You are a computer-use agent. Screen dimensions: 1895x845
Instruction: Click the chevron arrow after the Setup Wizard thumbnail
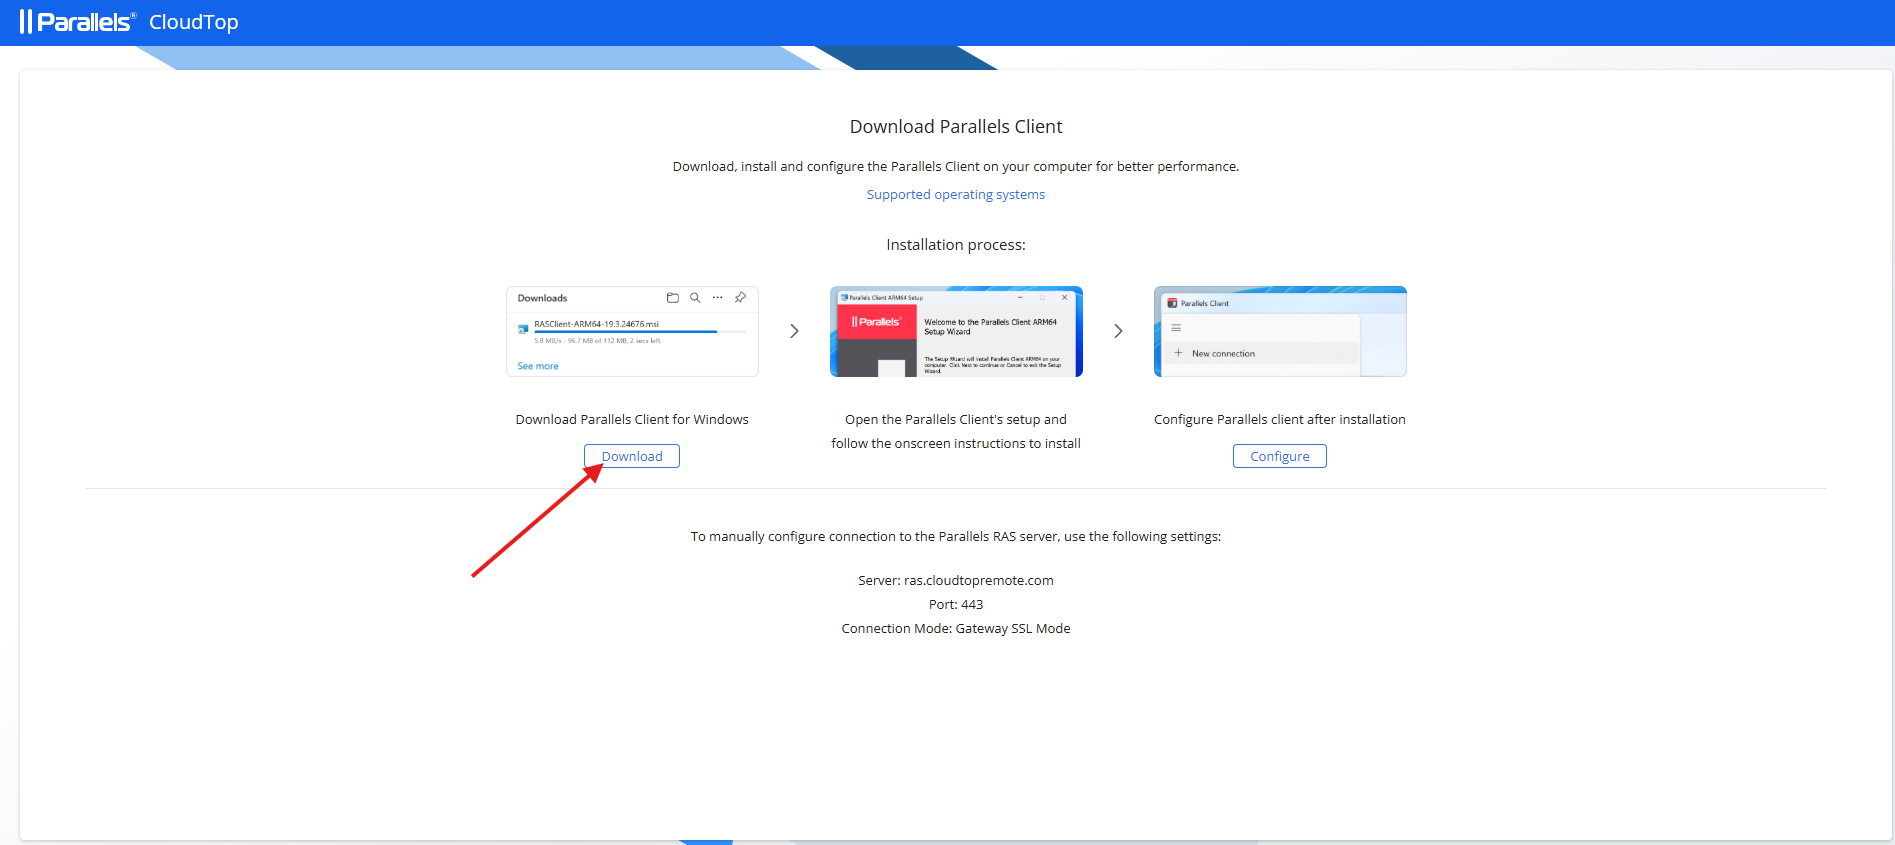coord(1118,331)
